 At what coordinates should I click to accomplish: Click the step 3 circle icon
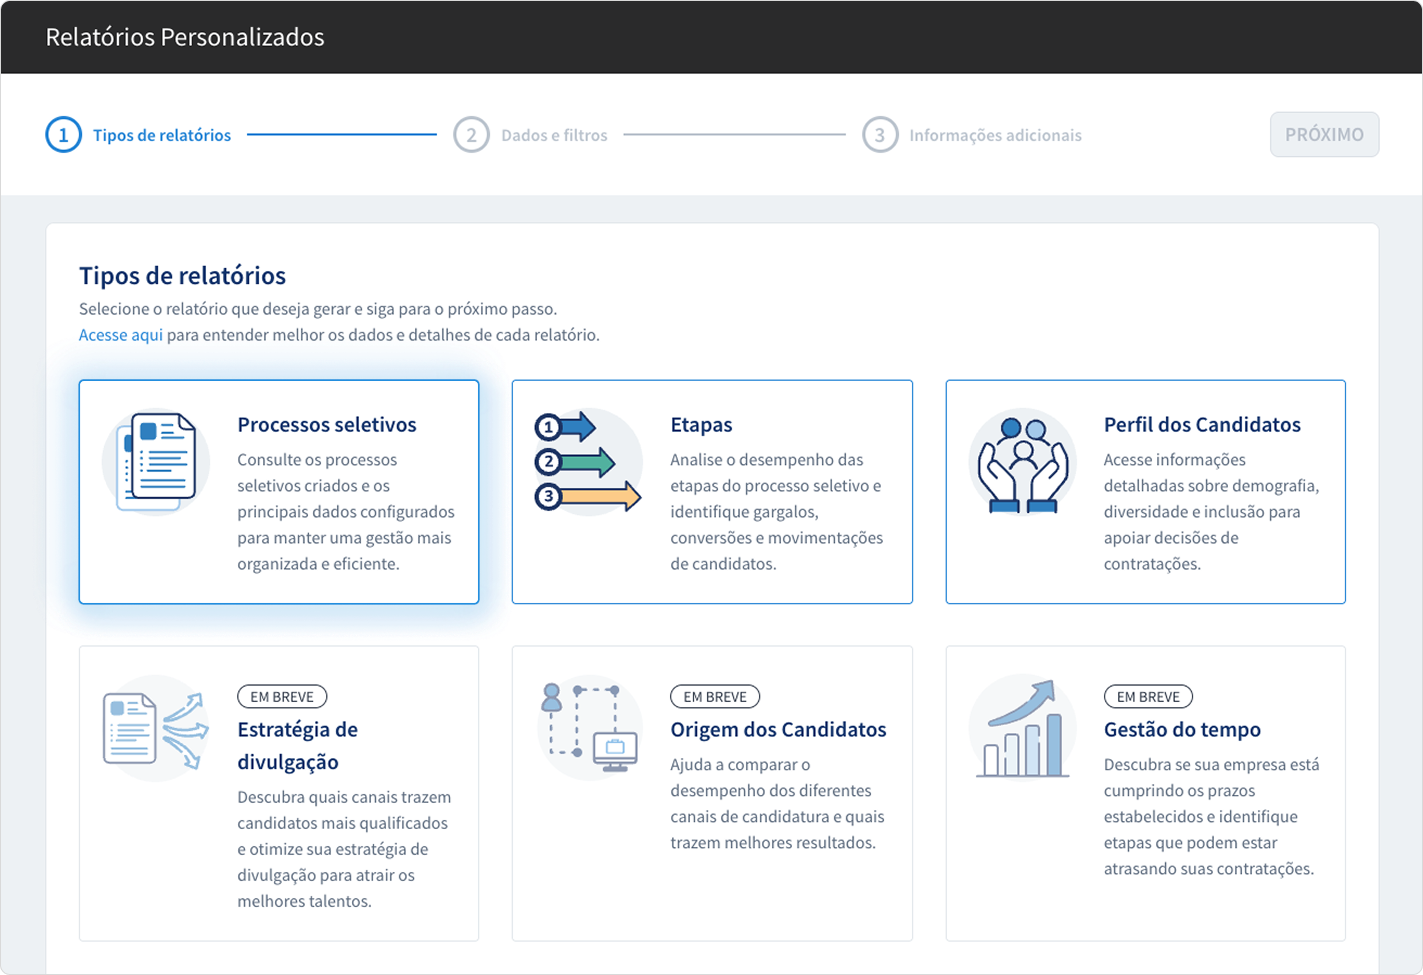879,135
